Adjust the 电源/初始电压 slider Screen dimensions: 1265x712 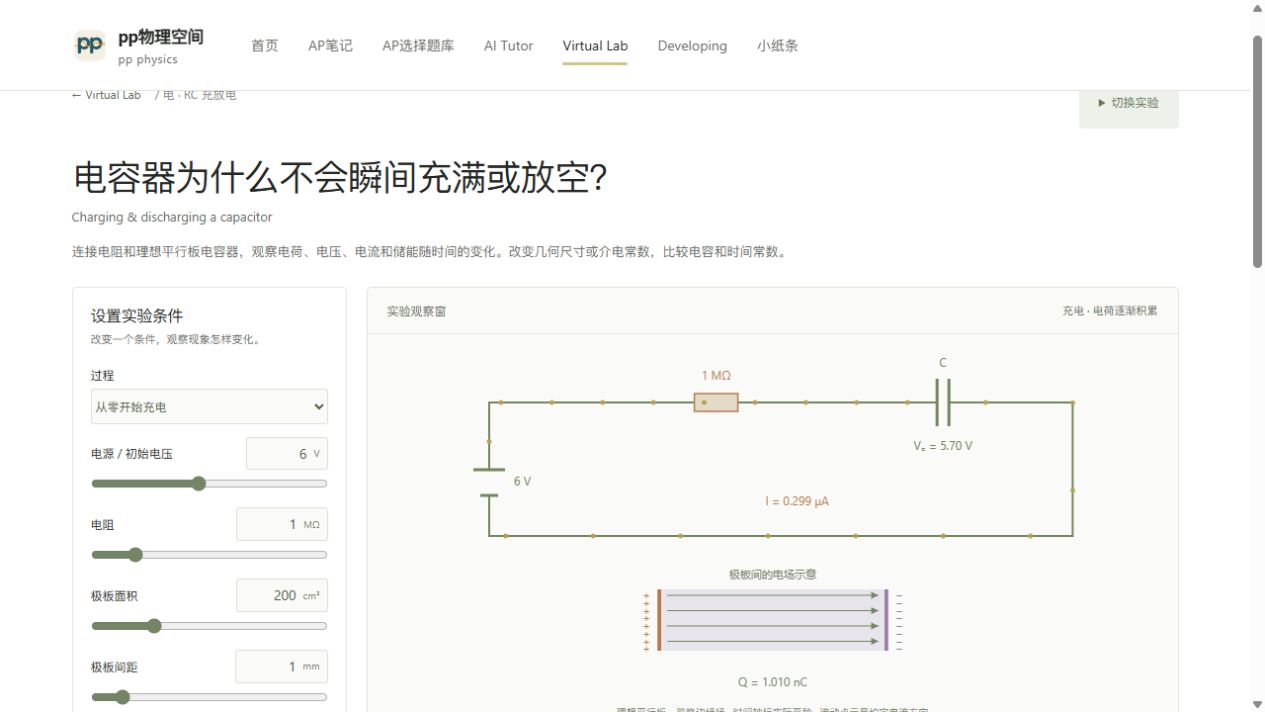[x=209, y=484]
